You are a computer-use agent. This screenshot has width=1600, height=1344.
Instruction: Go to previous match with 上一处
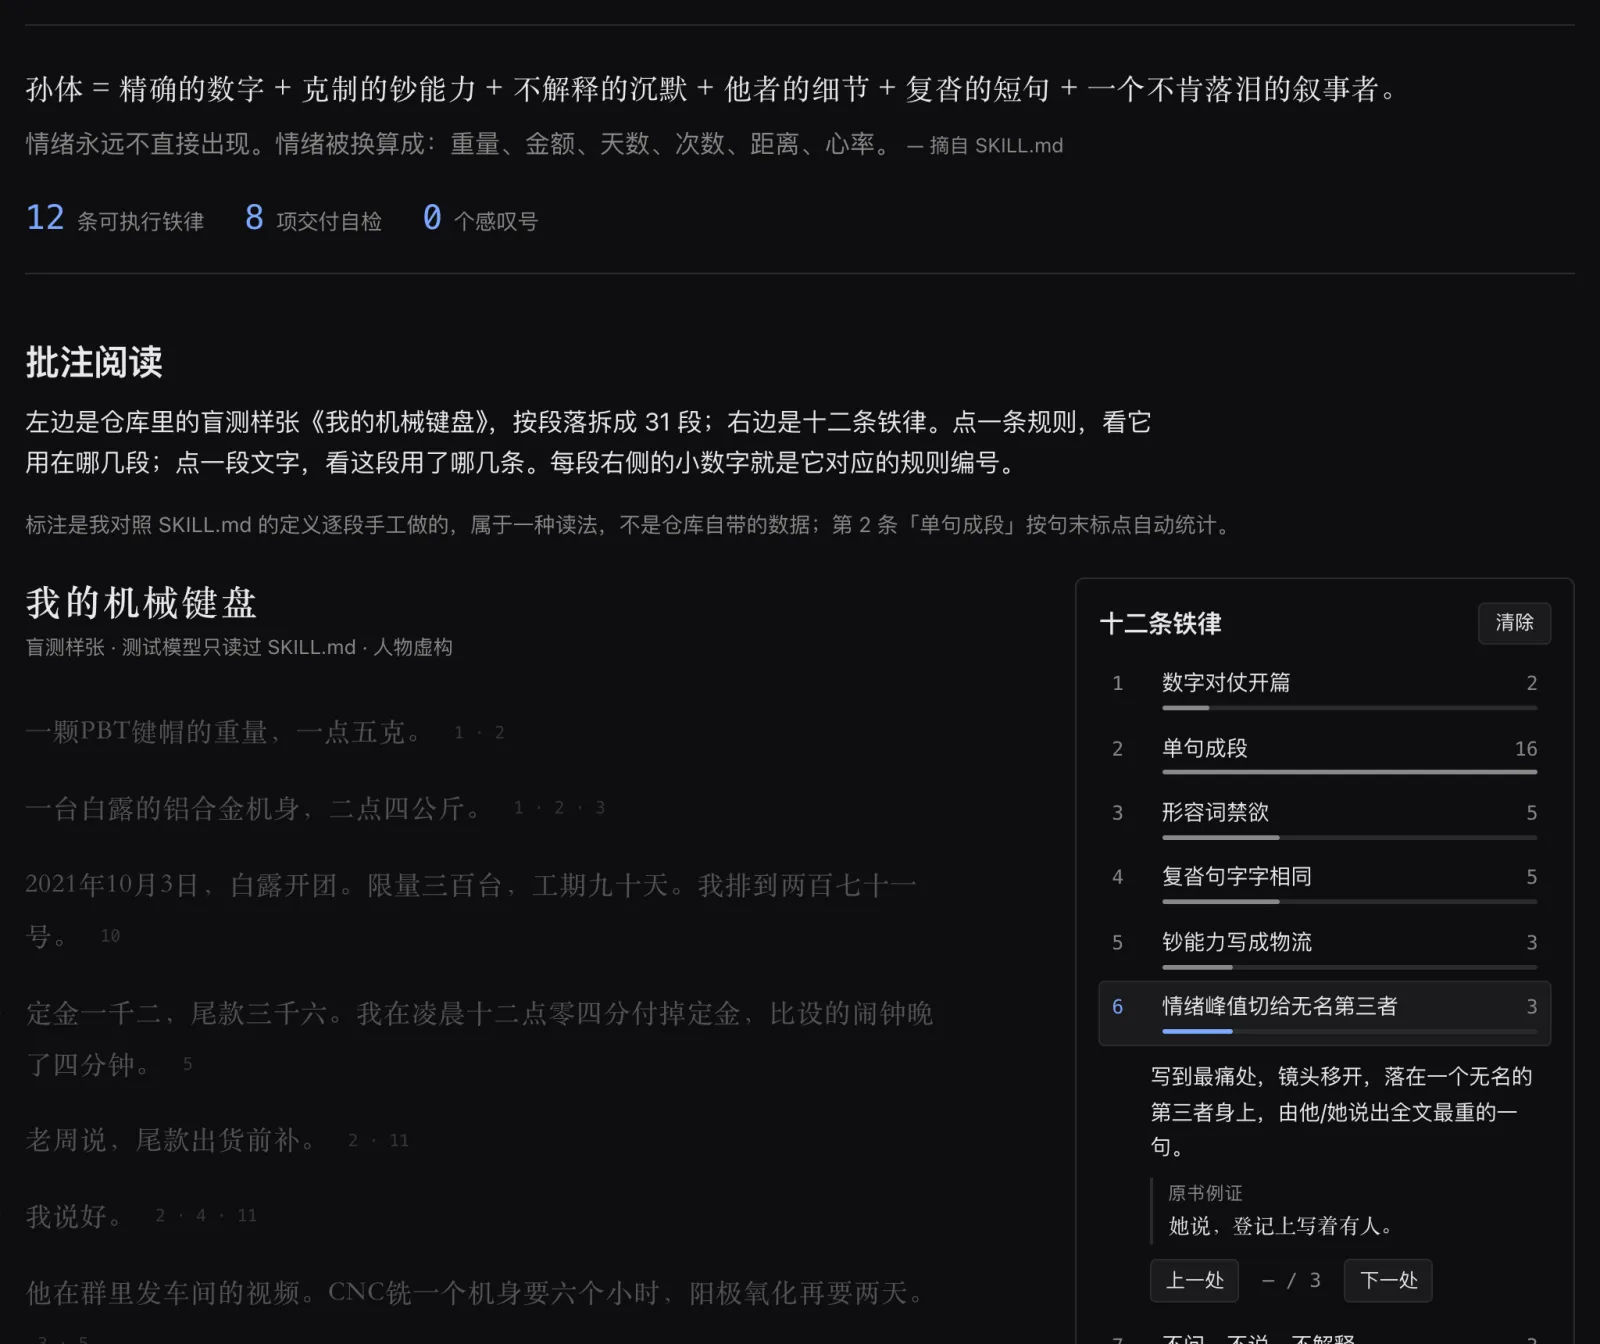coord(1194,1280)
